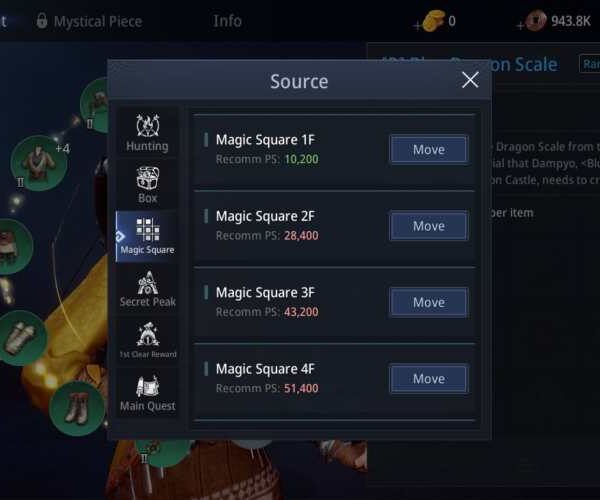Switch to the Info tab
This screenshot has width=600, height=500.
coord(227,21)
